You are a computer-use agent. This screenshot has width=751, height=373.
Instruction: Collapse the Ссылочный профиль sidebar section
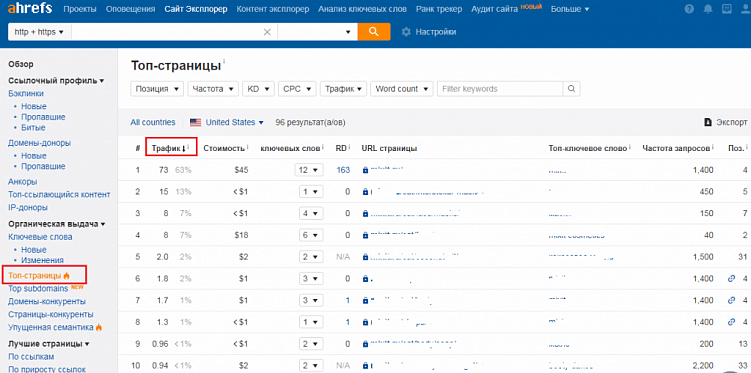pos(56,80)
